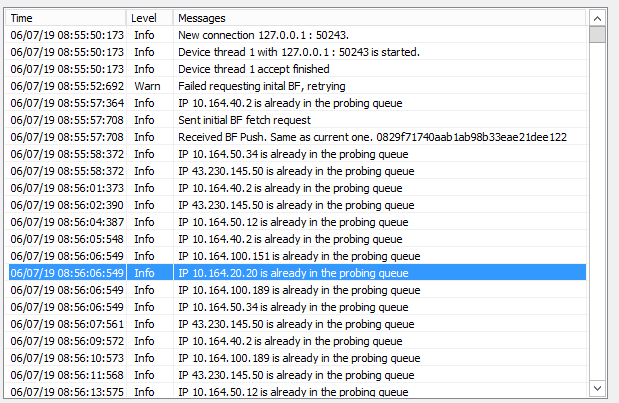Select the 08:56:01:373 timestamp row
619x403 pixels.
click(298, 188)
